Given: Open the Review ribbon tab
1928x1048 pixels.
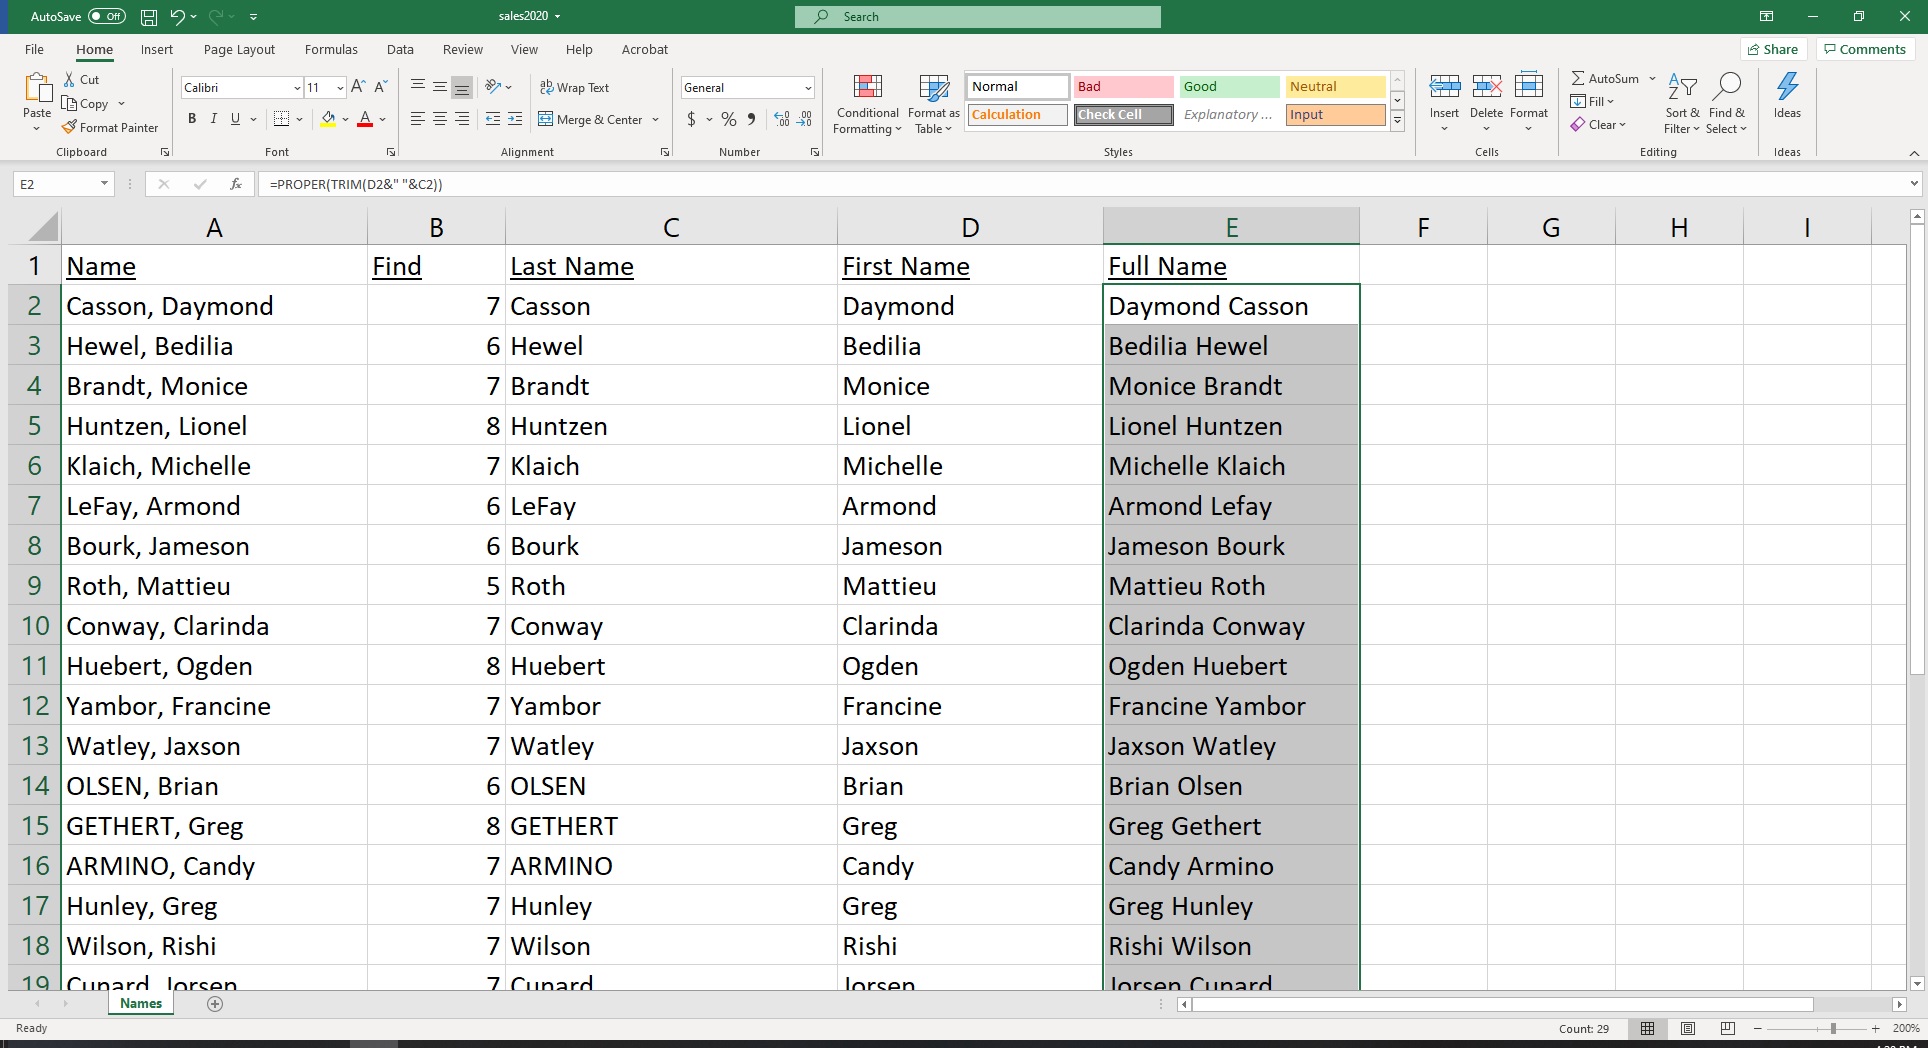Looking at the screenshot, I should coord(462,49).
